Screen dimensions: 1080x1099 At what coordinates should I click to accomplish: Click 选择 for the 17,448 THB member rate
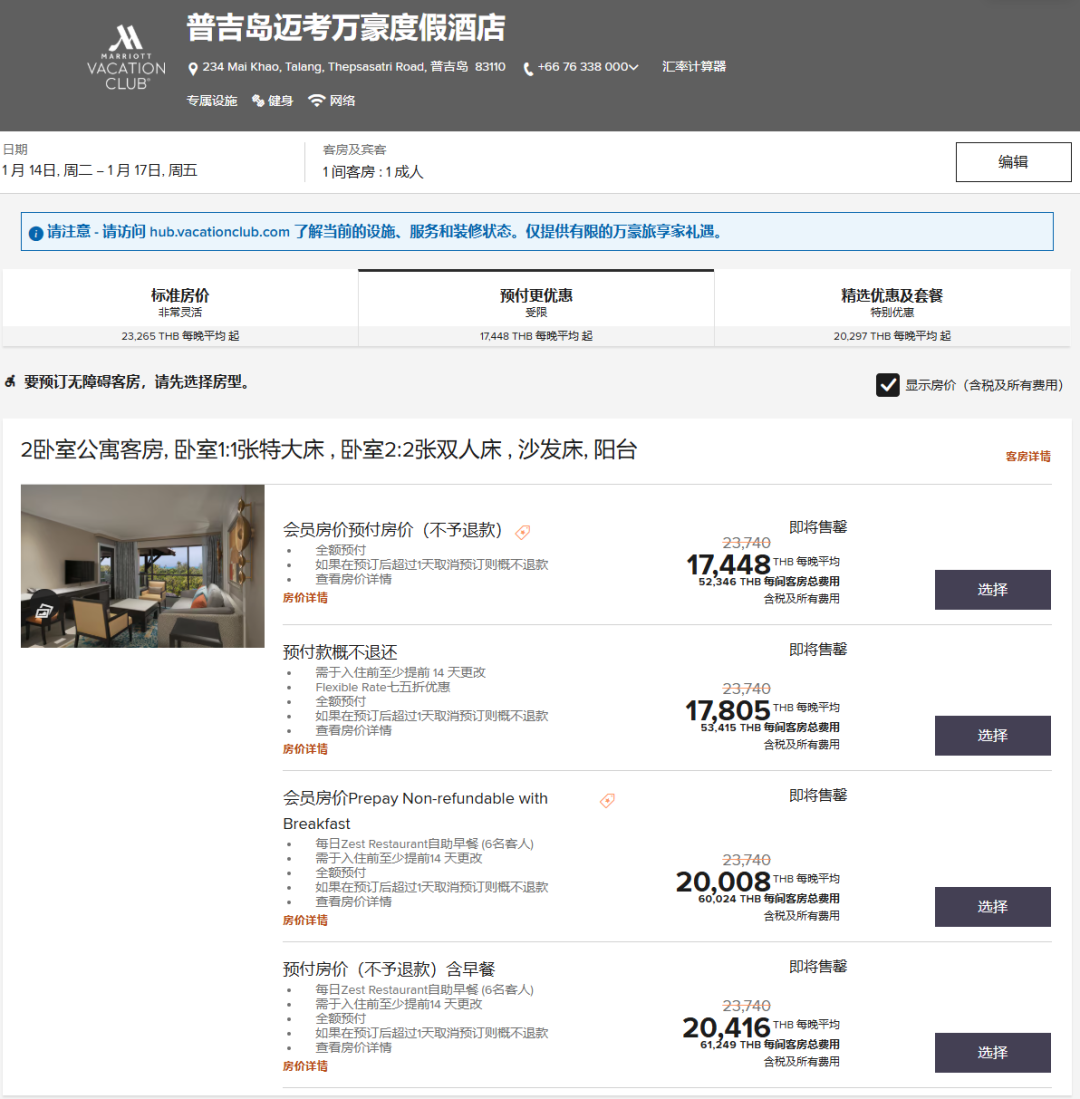pos(992,590)
